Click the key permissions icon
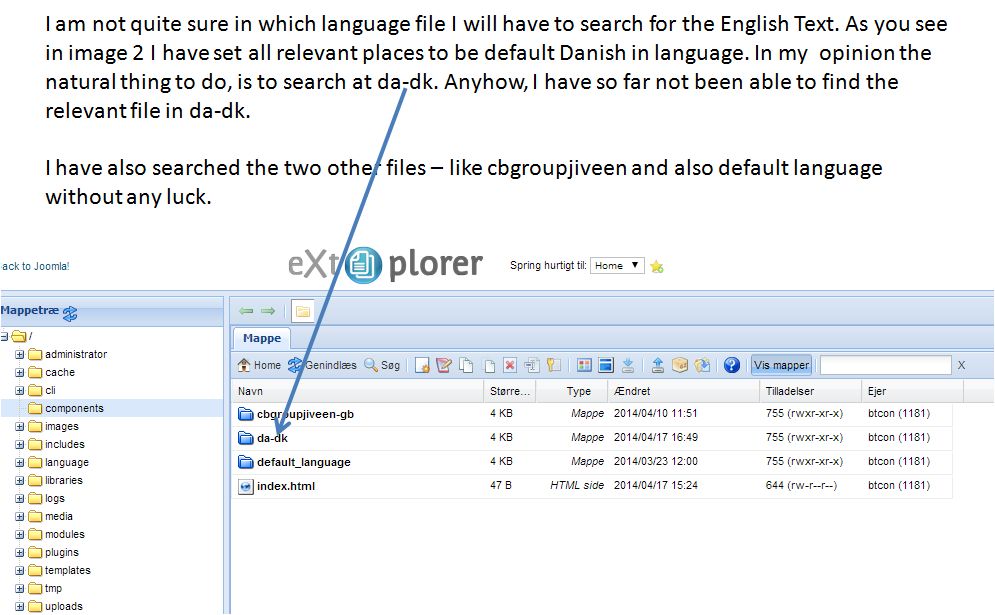Image resolution: width=995 pixels, height=615 pixels. pos(554,365)
